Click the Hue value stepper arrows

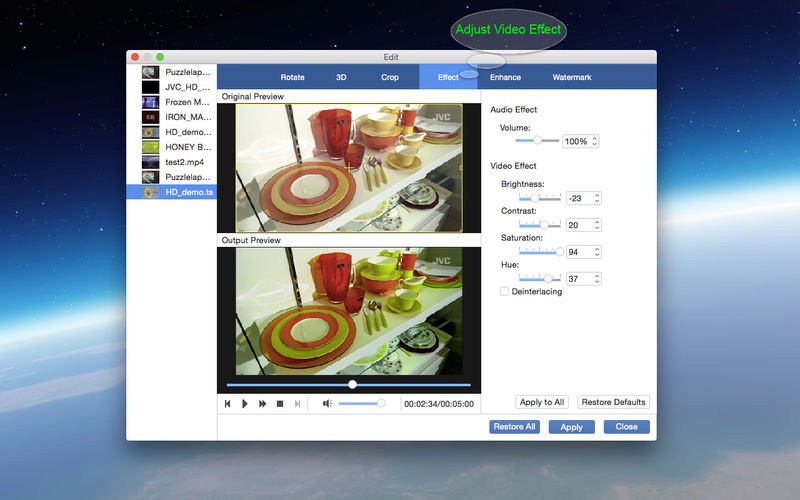pyautogui.click(x=597, y=279)
